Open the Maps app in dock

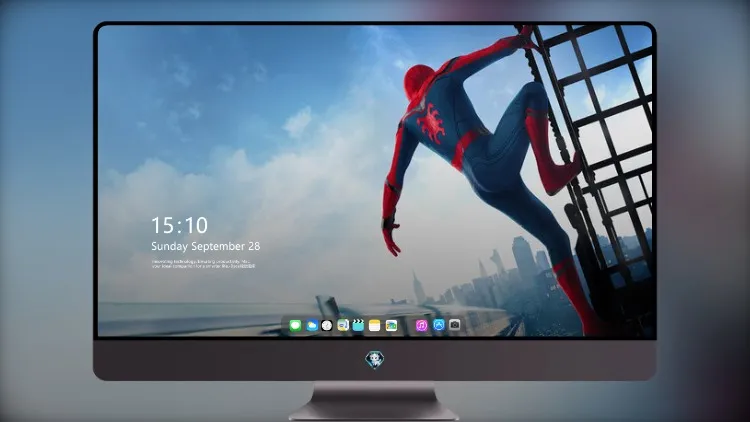[x=343, y=326]
